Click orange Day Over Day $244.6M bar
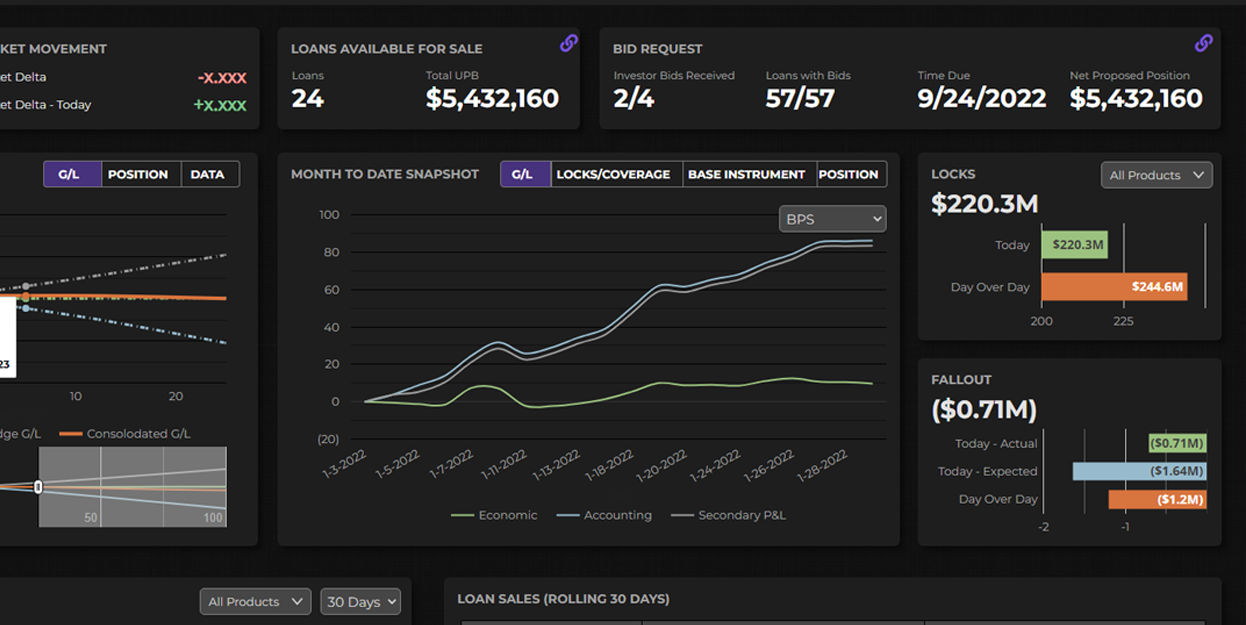Viewport: 1246px width, 625px height. (x=1113, y=287)
